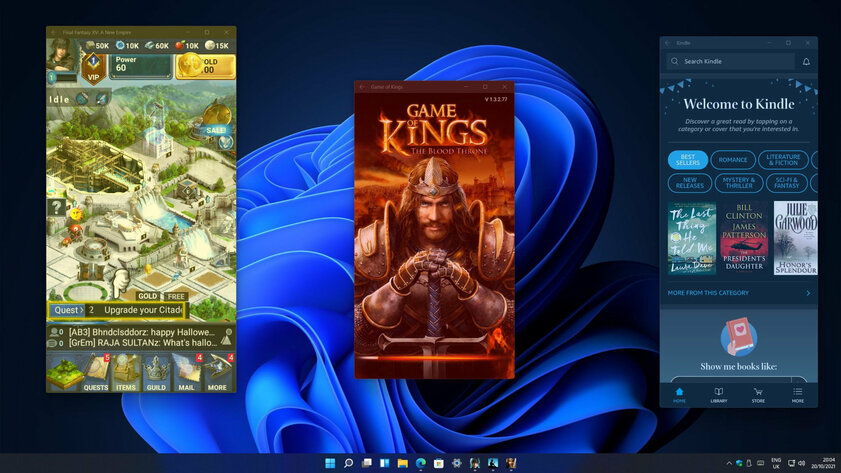
Task: Select the ROMANCE category chip
Action: point(733,160)
